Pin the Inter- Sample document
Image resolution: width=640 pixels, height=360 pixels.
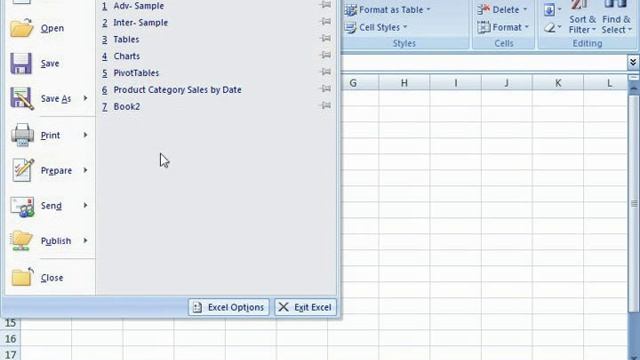[325, 22]
